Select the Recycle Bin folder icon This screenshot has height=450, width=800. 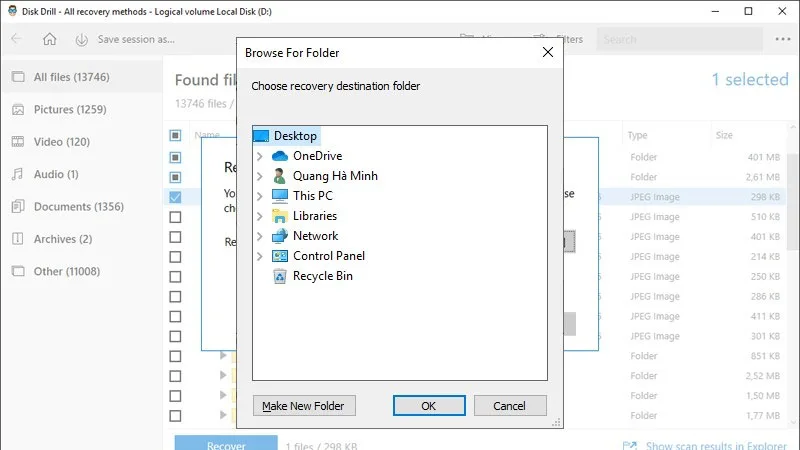tap(280, 276)
